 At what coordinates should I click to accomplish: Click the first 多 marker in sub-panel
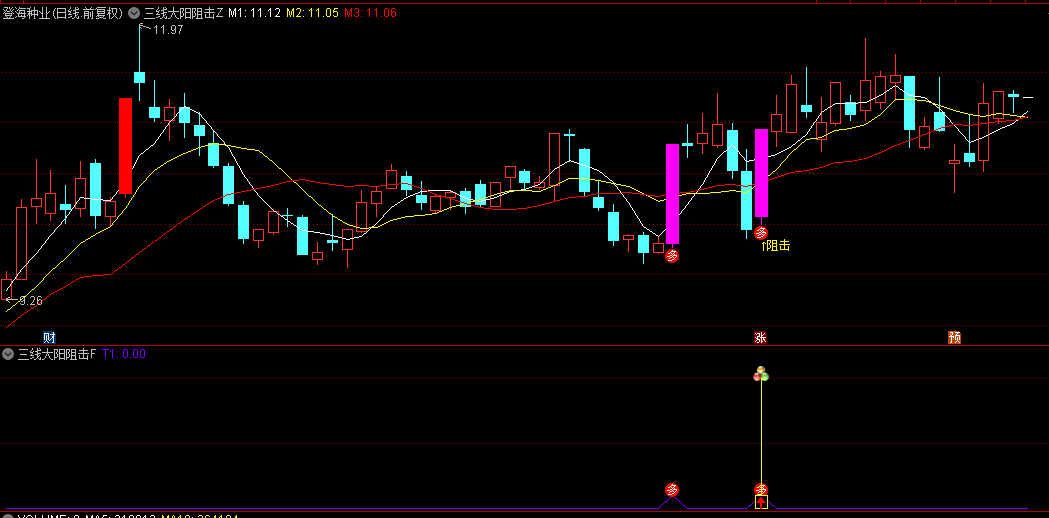672,490
